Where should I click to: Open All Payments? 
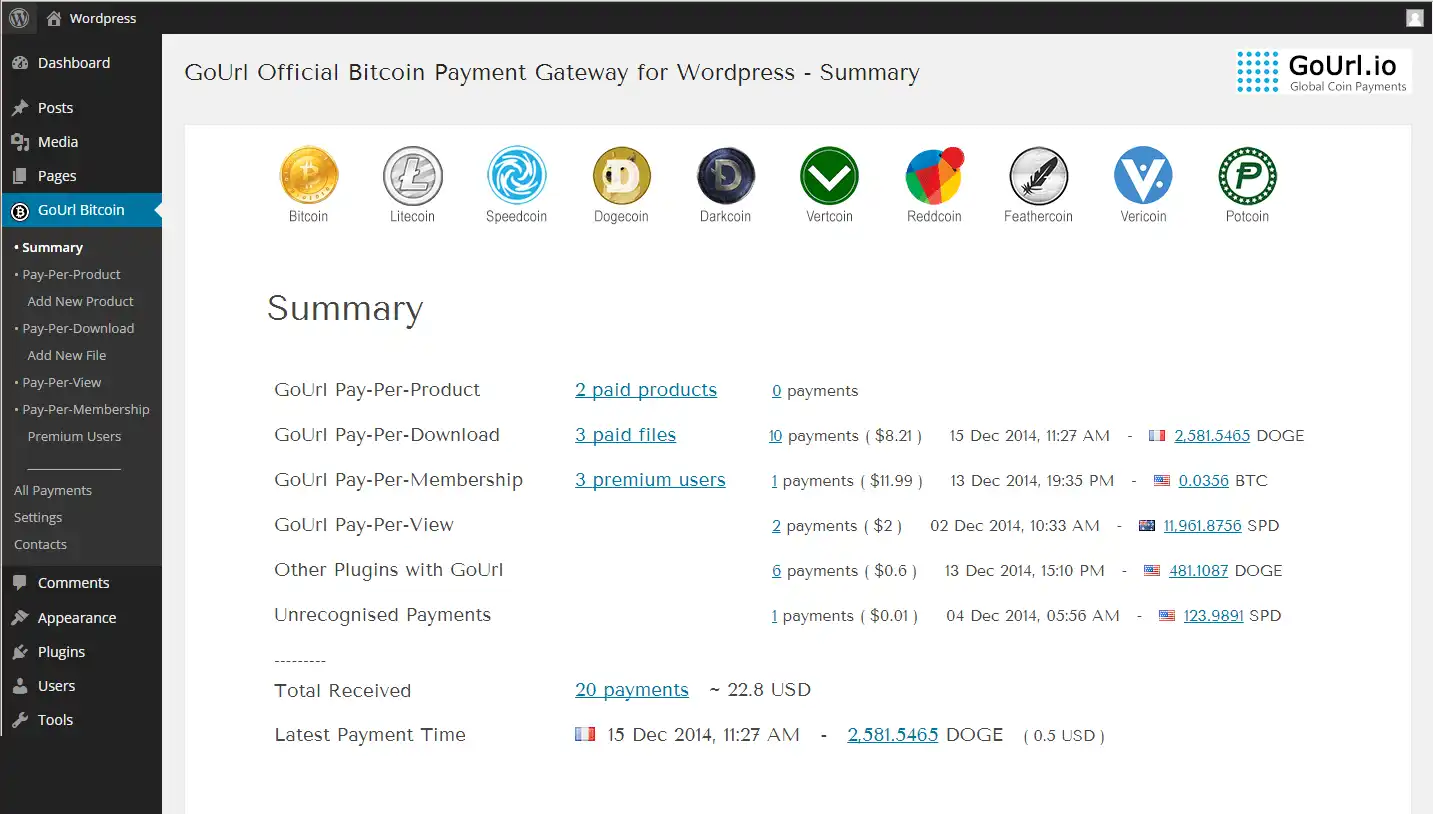[53, 490]
